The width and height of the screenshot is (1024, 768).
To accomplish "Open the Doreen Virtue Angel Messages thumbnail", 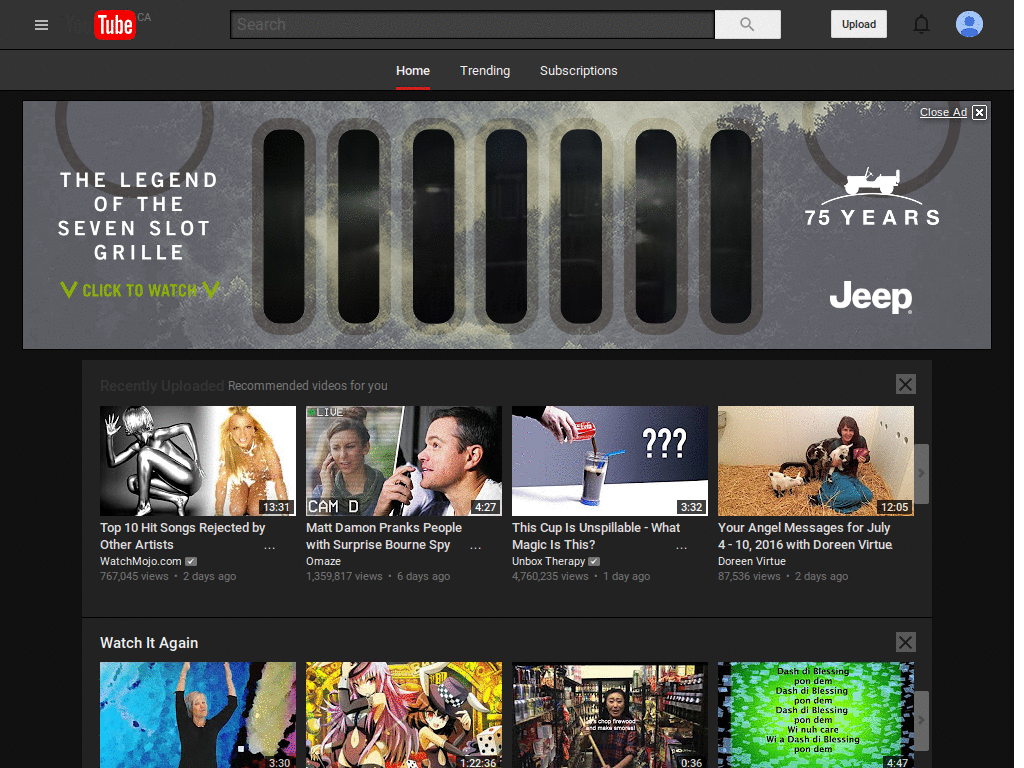I will click(x=816, y=461).
